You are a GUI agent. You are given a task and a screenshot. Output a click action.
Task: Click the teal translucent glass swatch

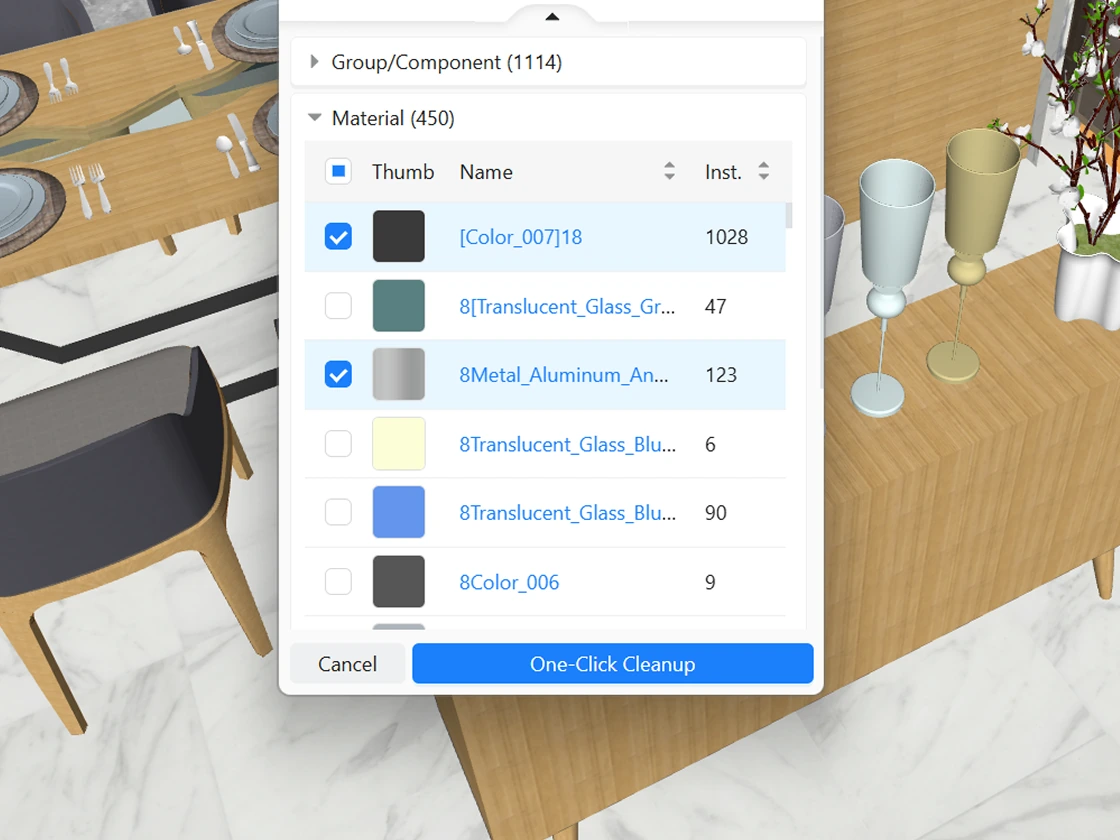(398, 306)
